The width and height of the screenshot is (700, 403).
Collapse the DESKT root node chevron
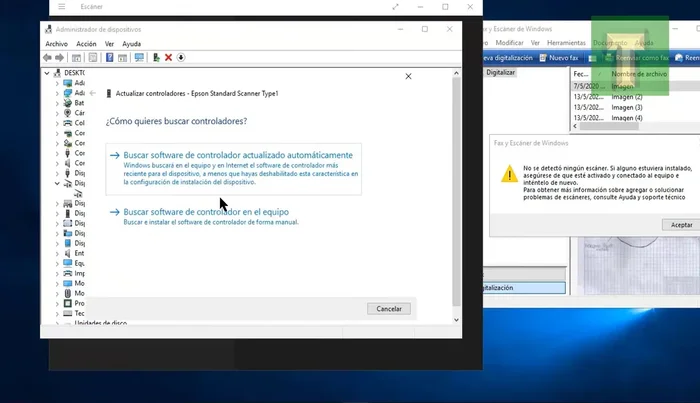coord(47,73)
